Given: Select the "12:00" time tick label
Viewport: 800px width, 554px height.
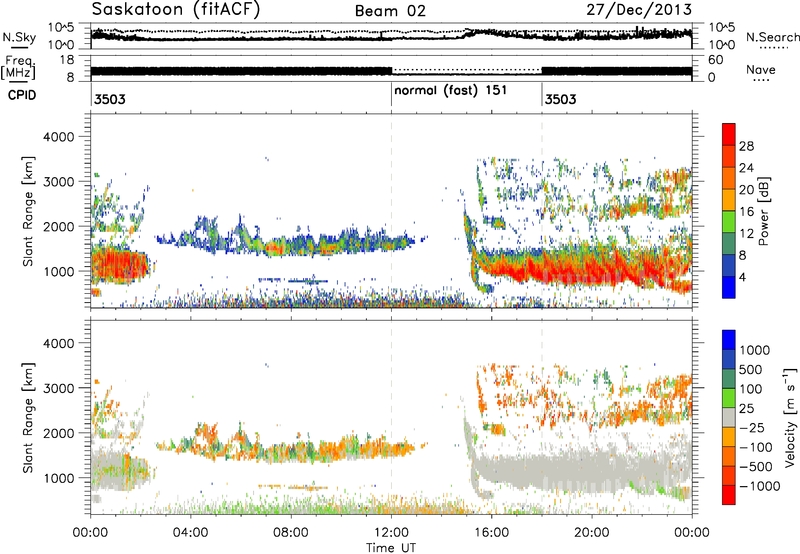Looking at the screenshot, I should coord(391,533).
